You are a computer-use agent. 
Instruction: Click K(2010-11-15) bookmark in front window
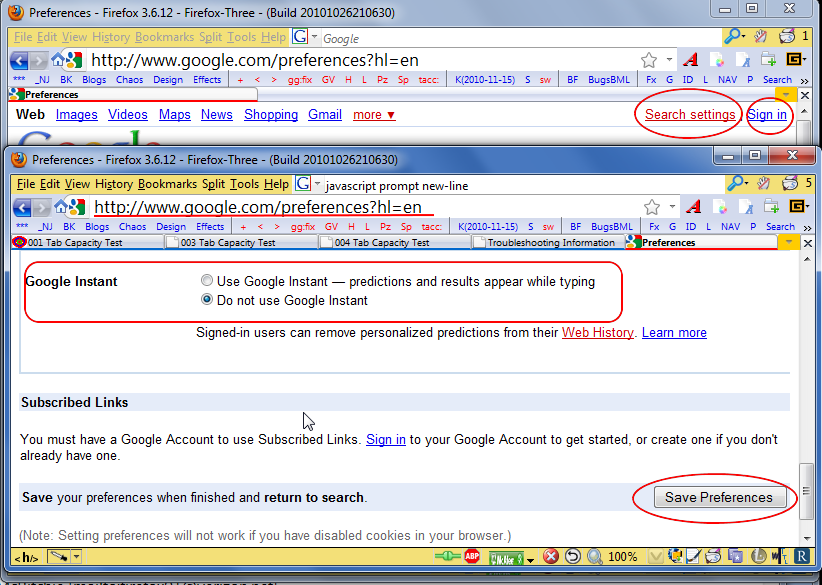[488, 227]
